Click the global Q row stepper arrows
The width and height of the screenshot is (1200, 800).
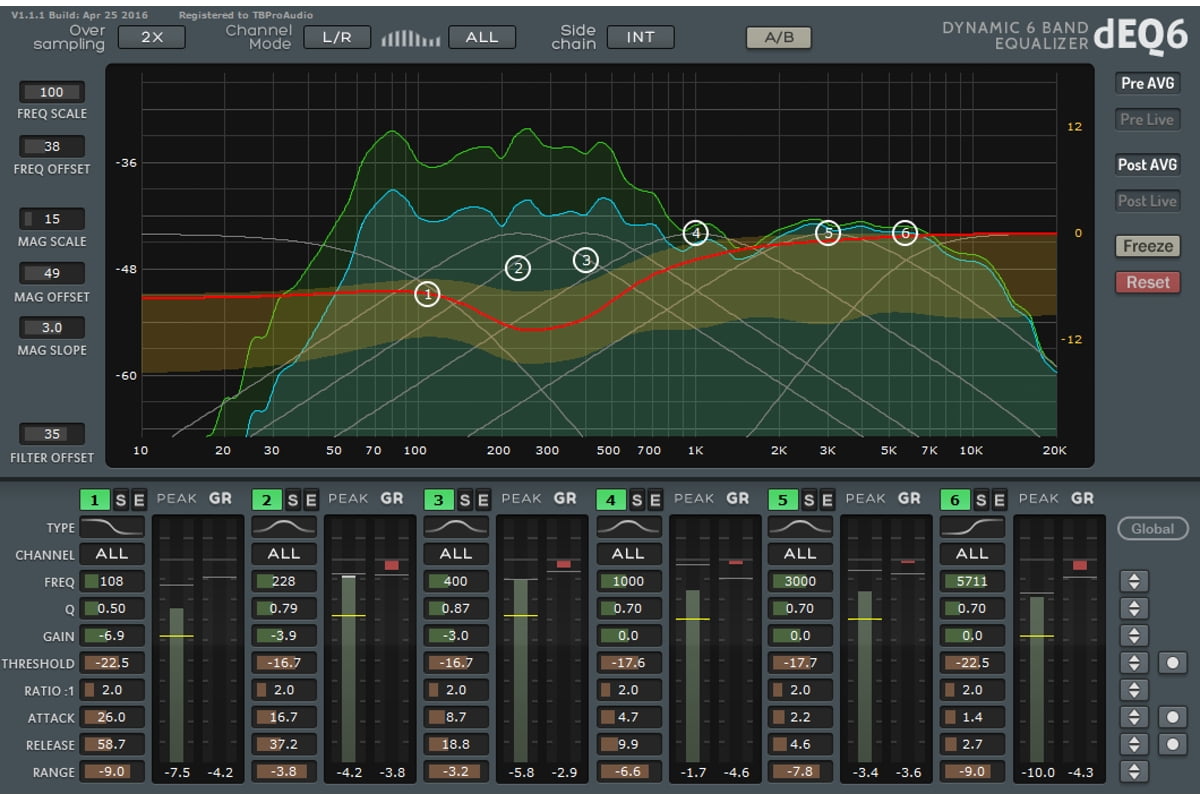pyautogui.click(x=1134, y=608)
